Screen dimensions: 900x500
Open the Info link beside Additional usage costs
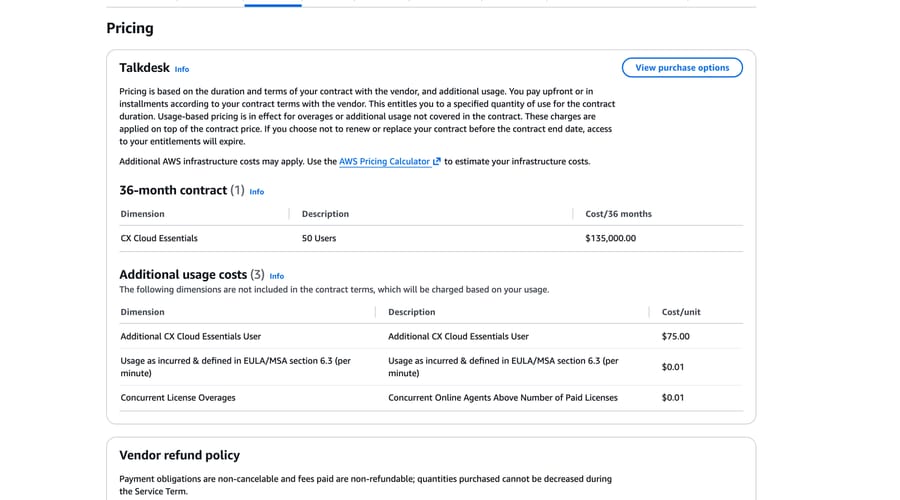click(277, 276)
